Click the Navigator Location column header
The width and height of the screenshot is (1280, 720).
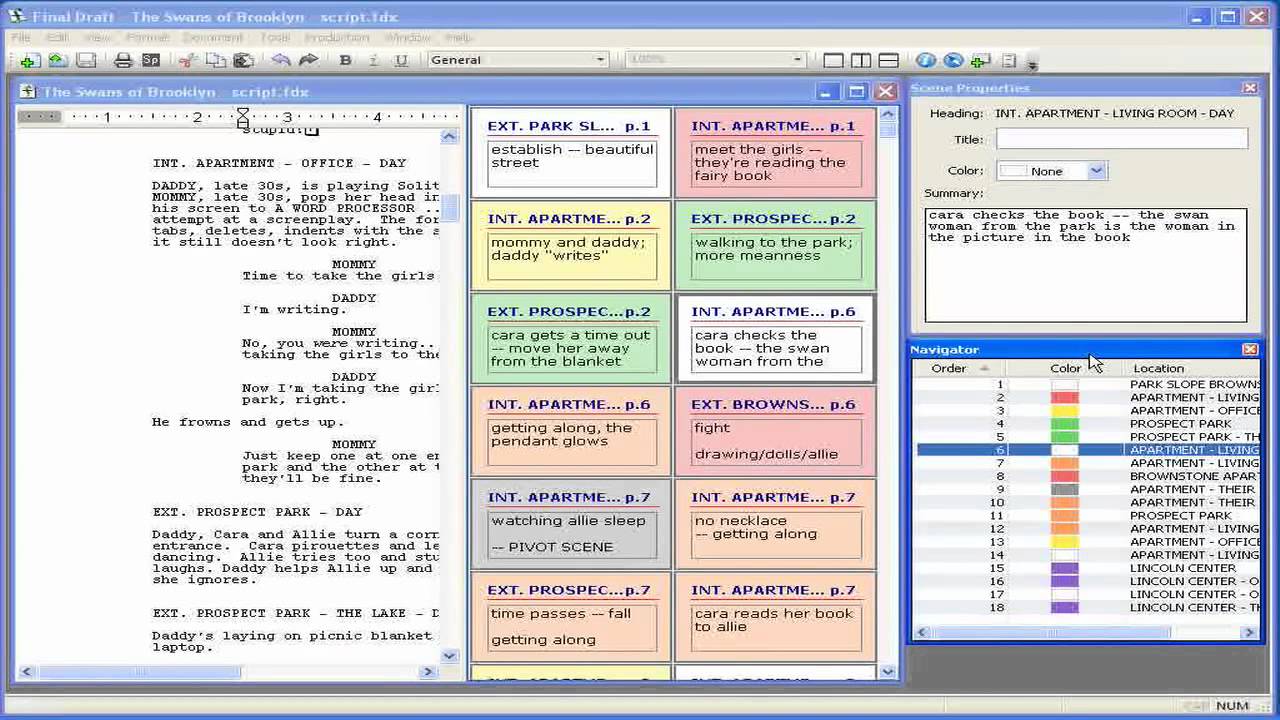point(1158,368)
